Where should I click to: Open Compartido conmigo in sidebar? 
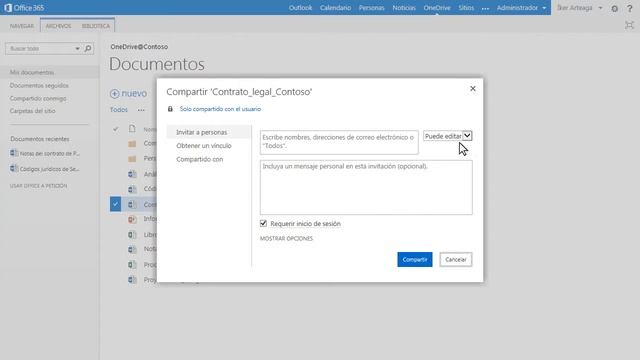click(x=38, y=98)
